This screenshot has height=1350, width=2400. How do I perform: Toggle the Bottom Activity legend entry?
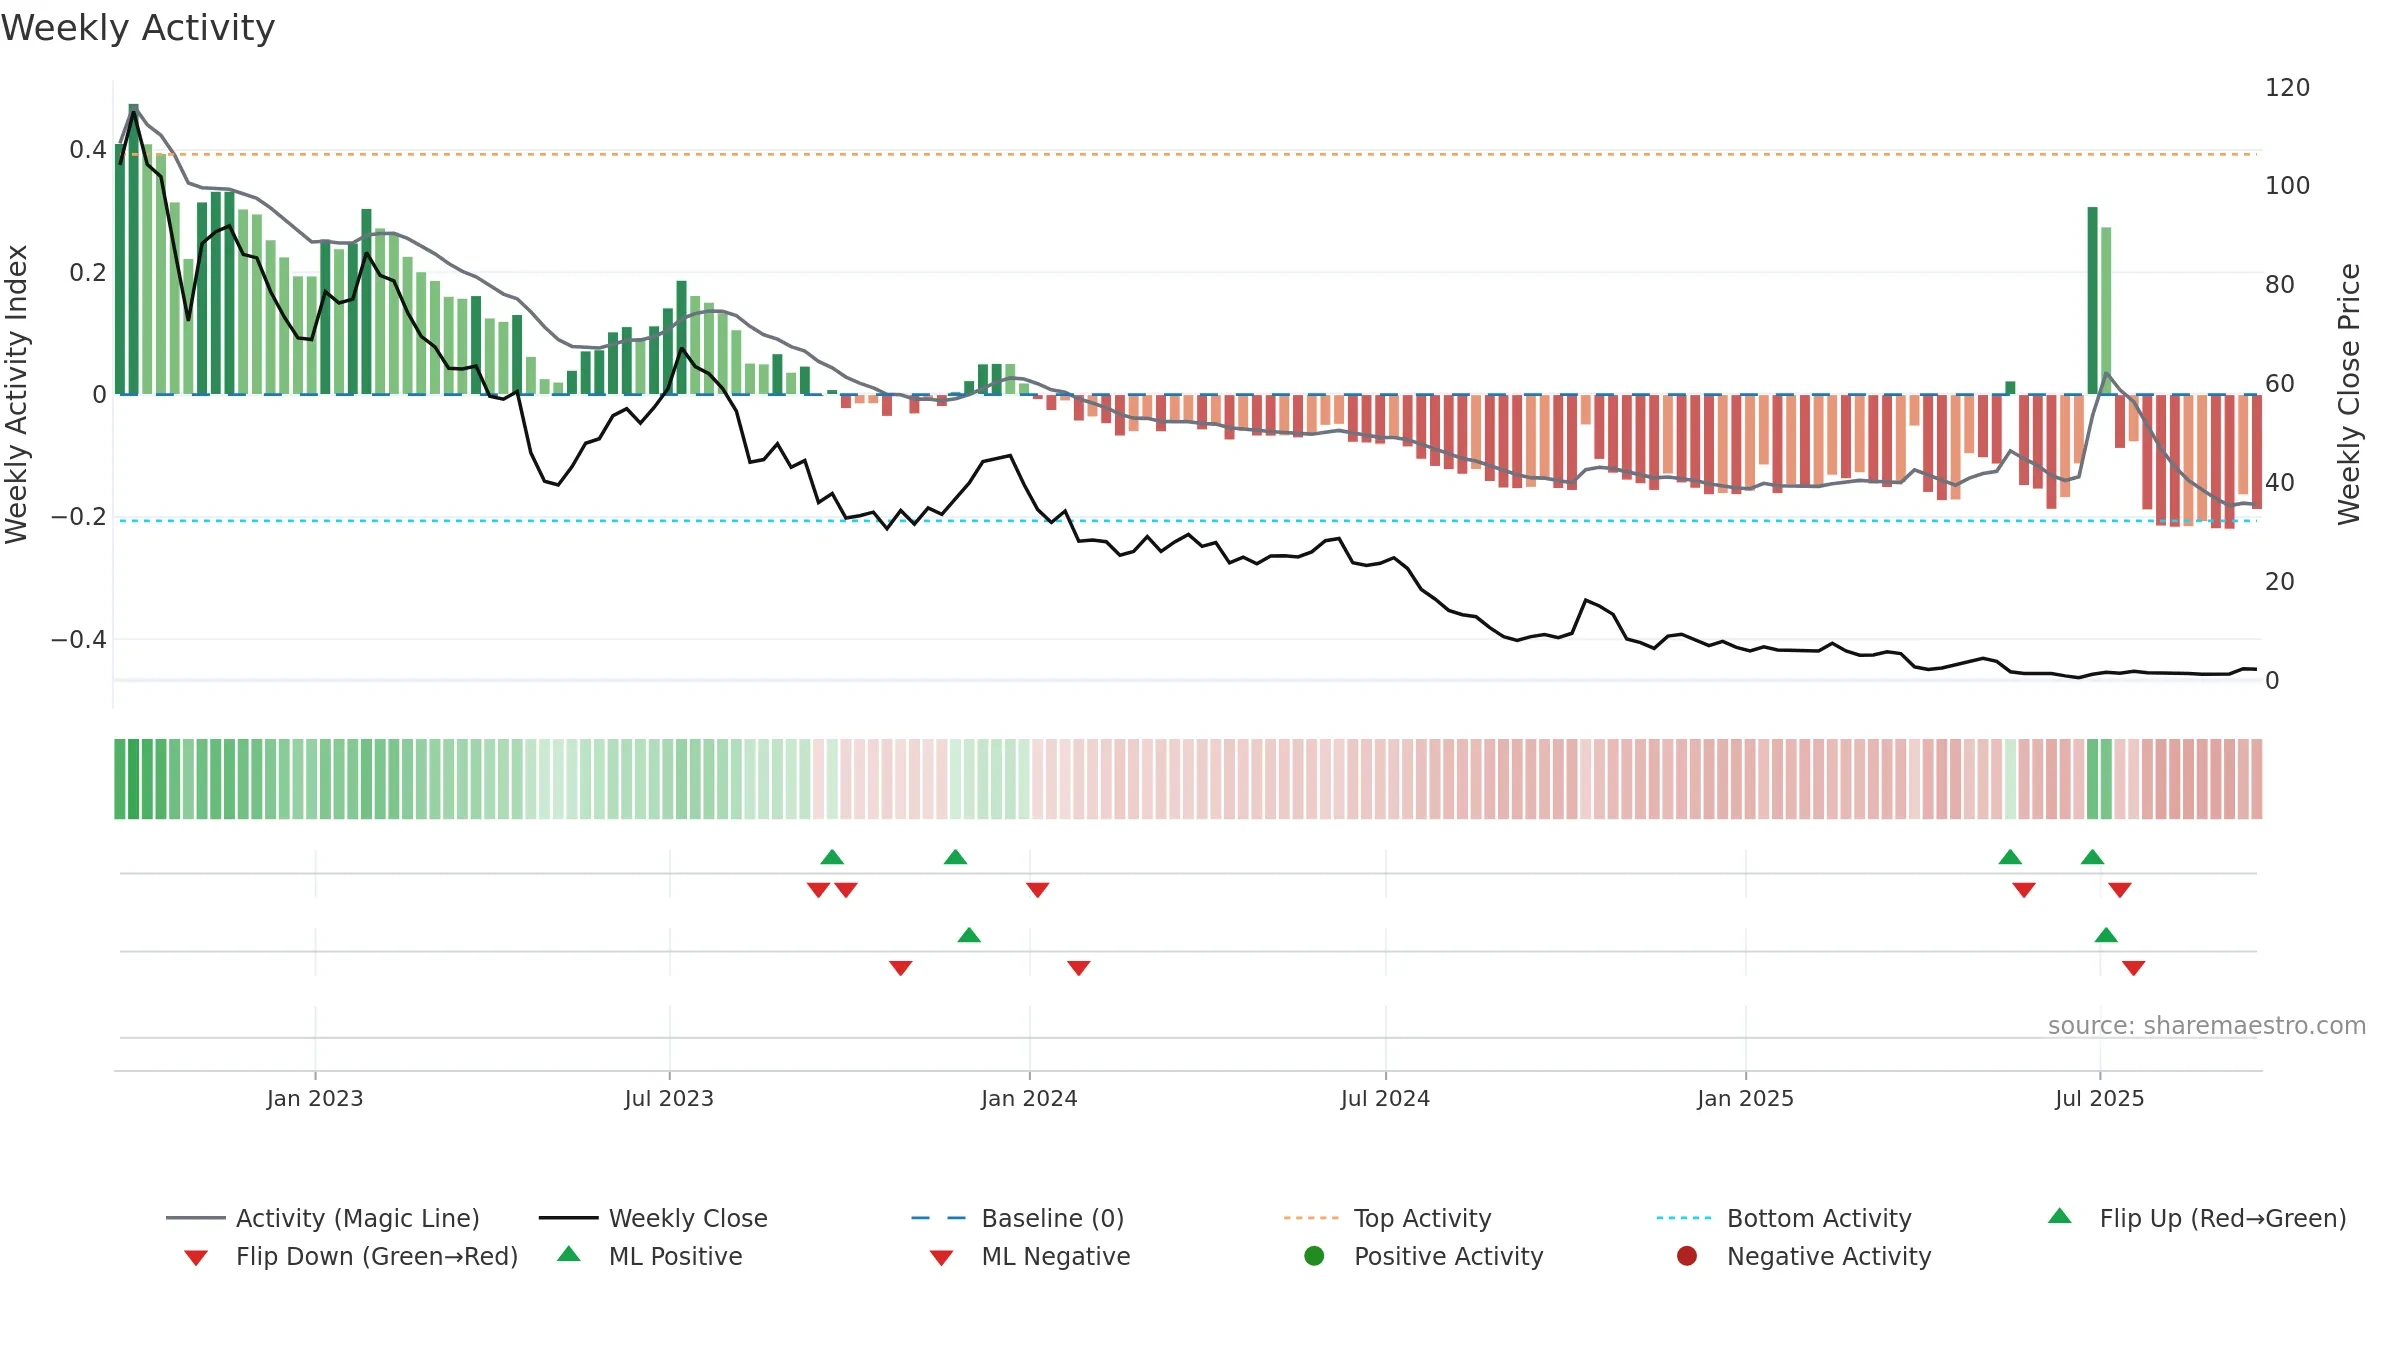coord(1784,1218)
